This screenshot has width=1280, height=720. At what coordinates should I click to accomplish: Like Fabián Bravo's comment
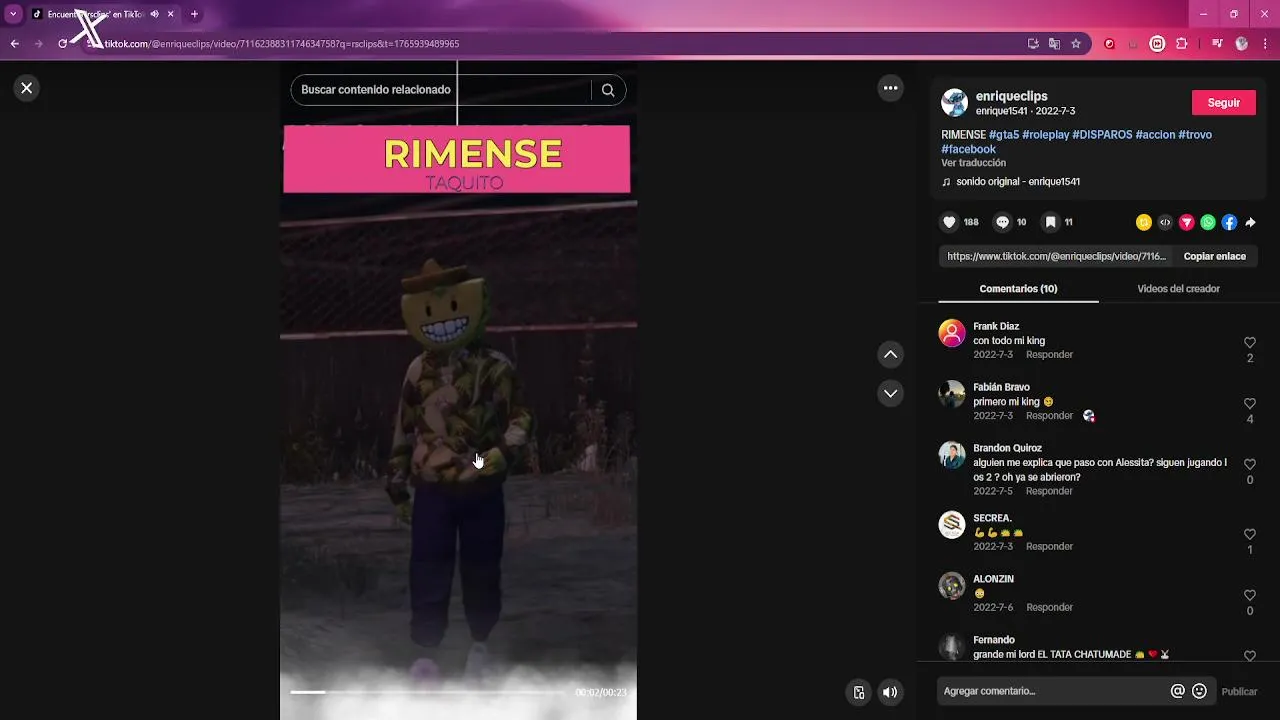coord(1250,404)
